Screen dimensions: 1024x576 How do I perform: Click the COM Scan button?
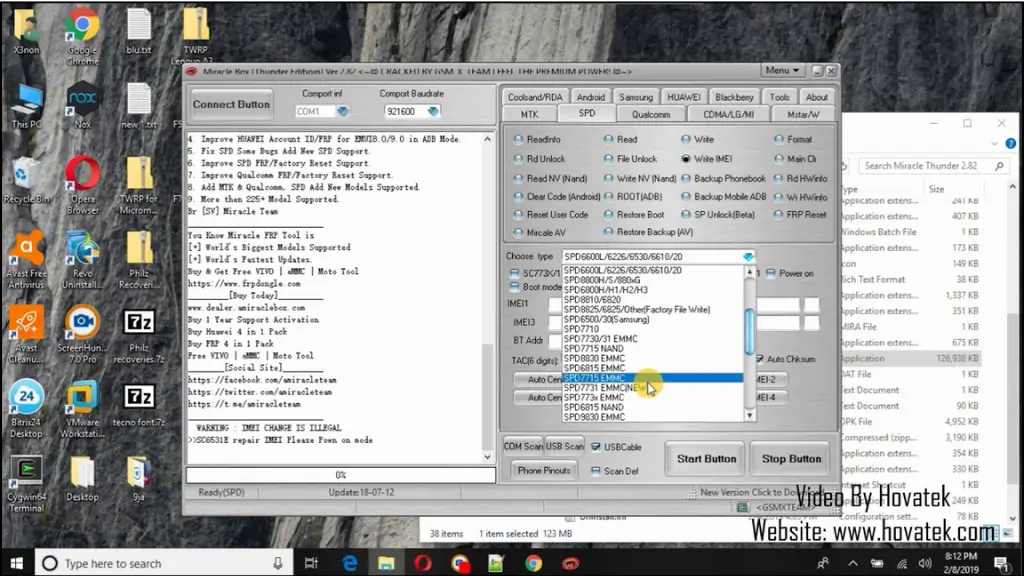pyautogui.click(x=523, y=447)
